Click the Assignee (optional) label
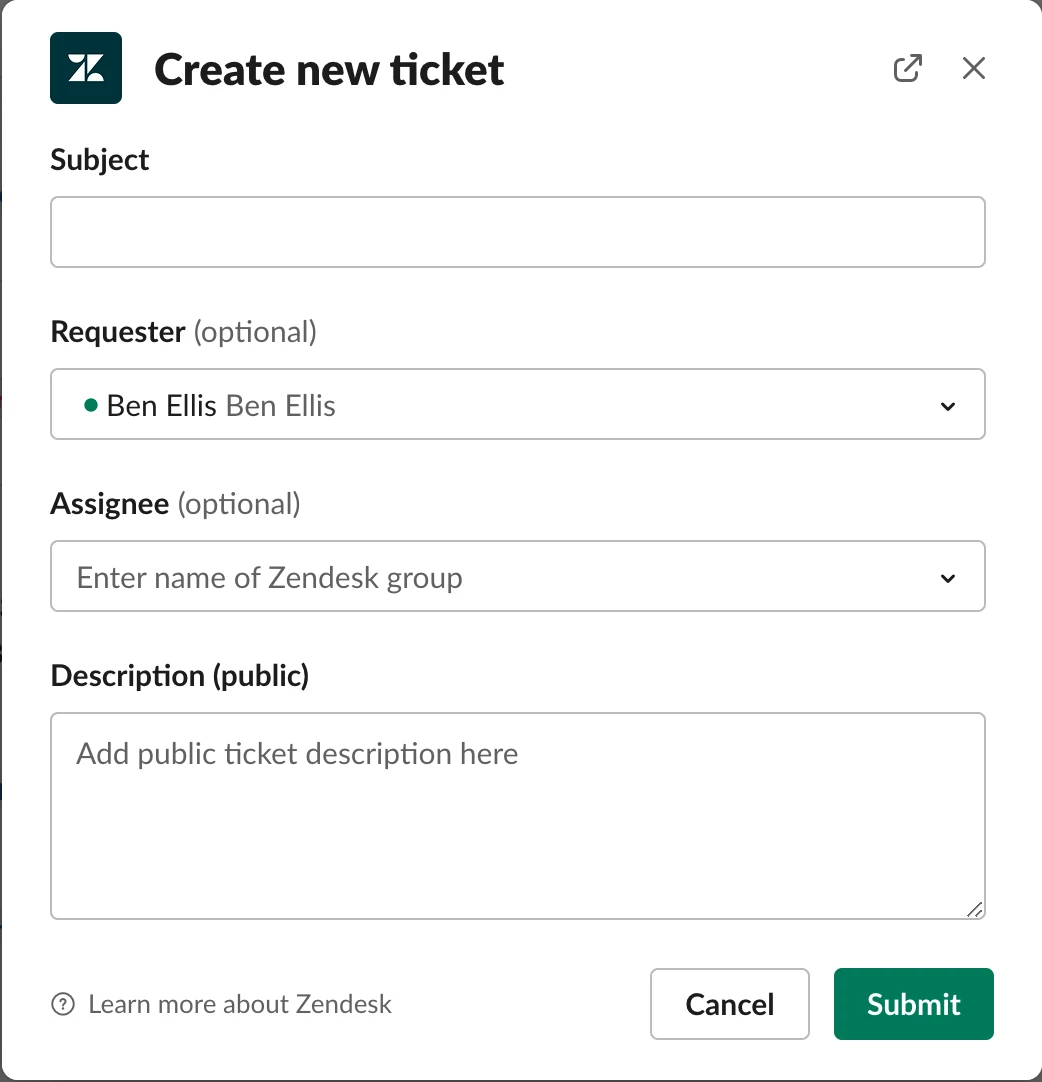Screen dimensions: 1042x1082 click(175, 504)
